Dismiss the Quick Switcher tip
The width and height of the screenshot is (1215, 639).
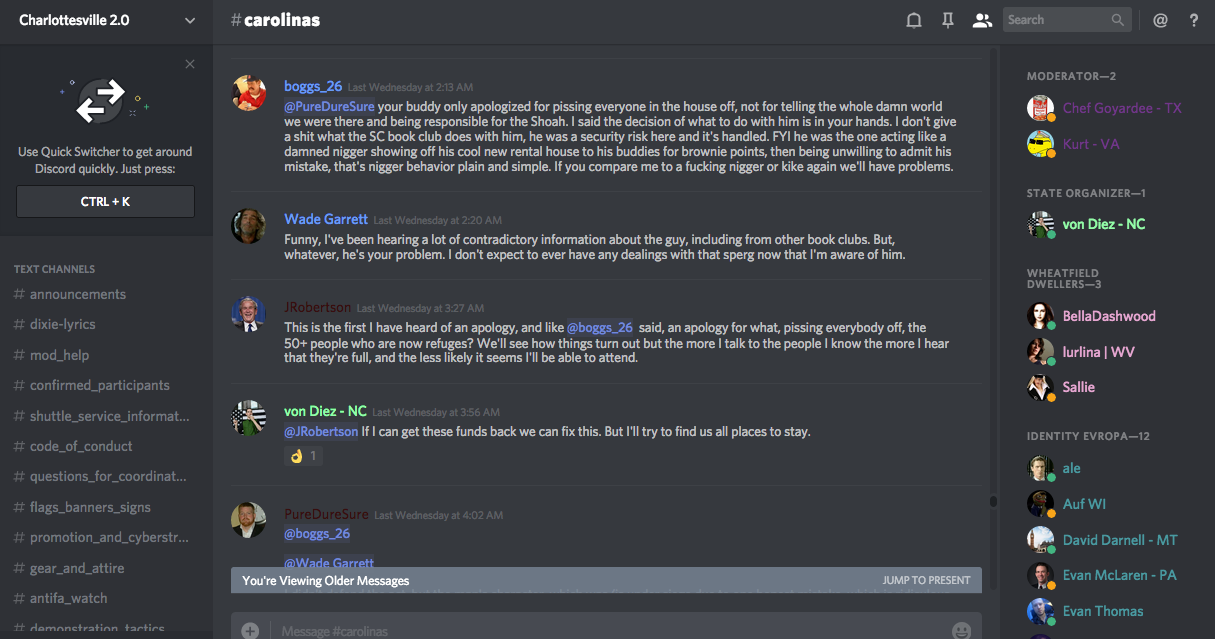point(190,64)
